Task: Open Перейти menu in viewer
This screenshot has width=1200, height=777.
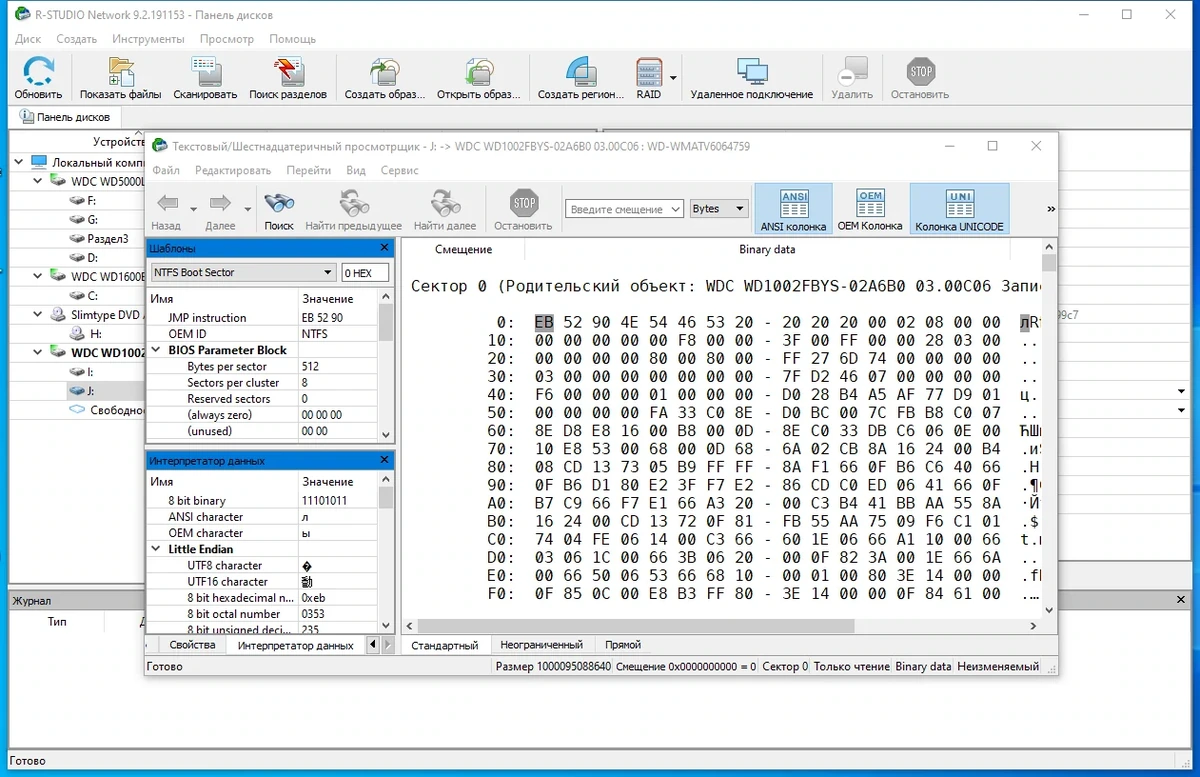Action: click(309, 171)
